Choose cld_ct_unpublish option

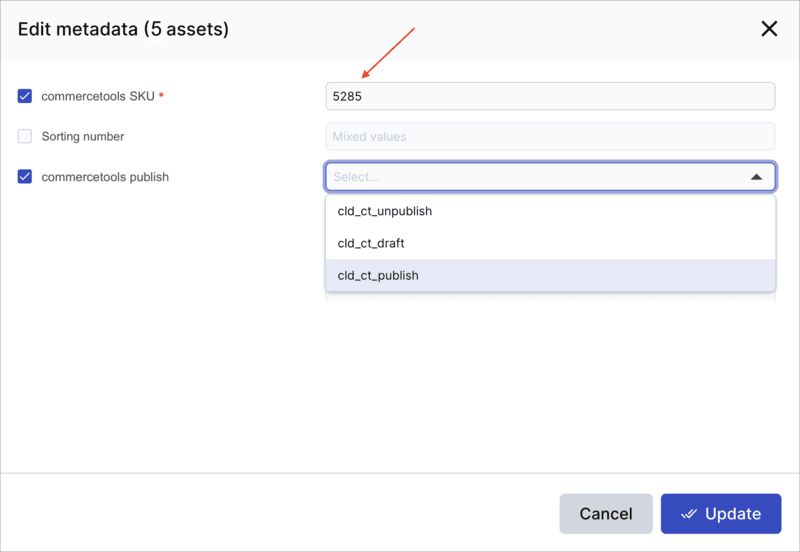point(550,211)
